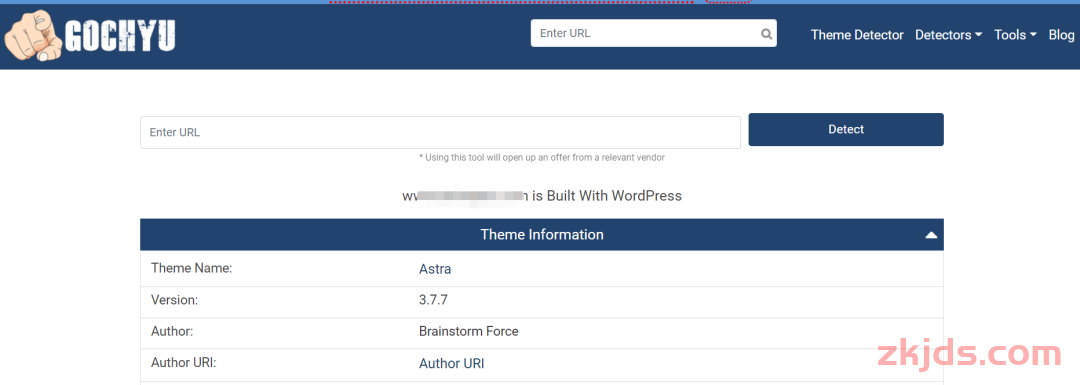The width and height of the screenshot is (1080, 385).
Task: Focus the header Enter URL search box
Action: pos(654,33)
